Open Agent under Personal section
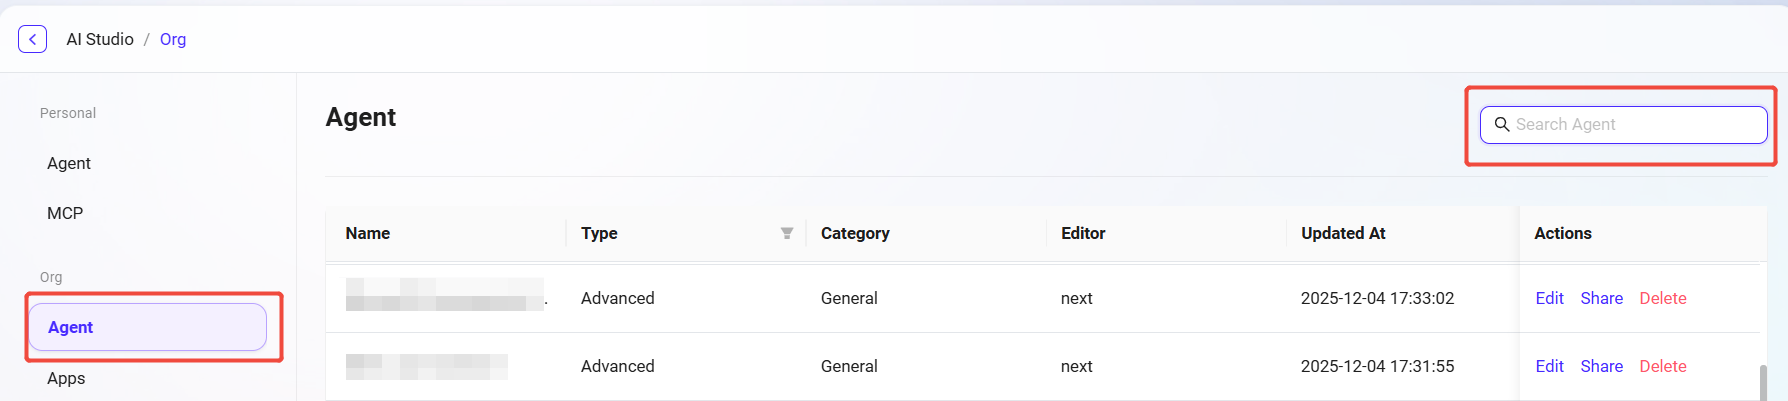The width and height of the screenshot is (1788, 401). tap(69, 163)
